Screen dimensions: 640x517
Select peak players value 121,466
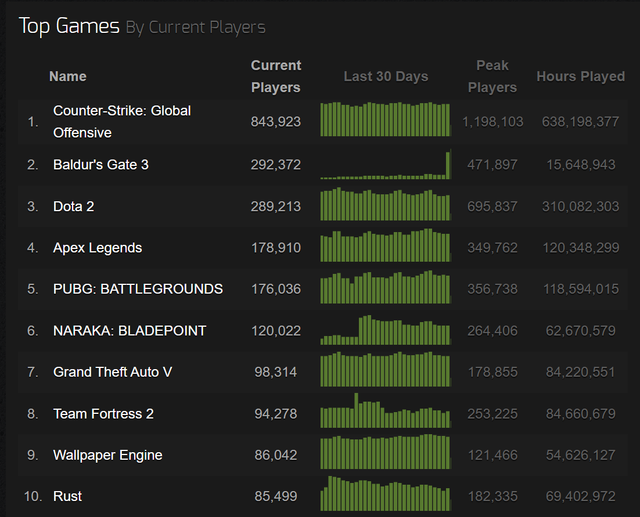point(493,455)
